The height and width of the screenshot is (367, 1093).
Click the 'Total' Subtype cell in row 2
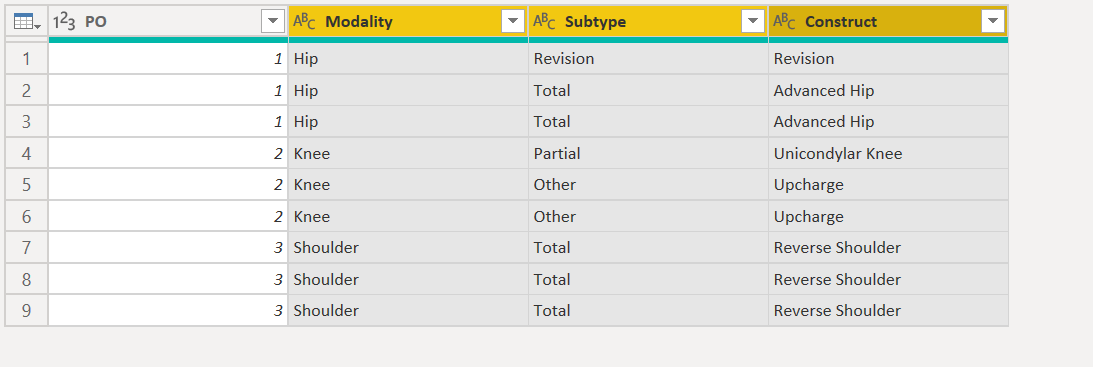pos(648,90)
